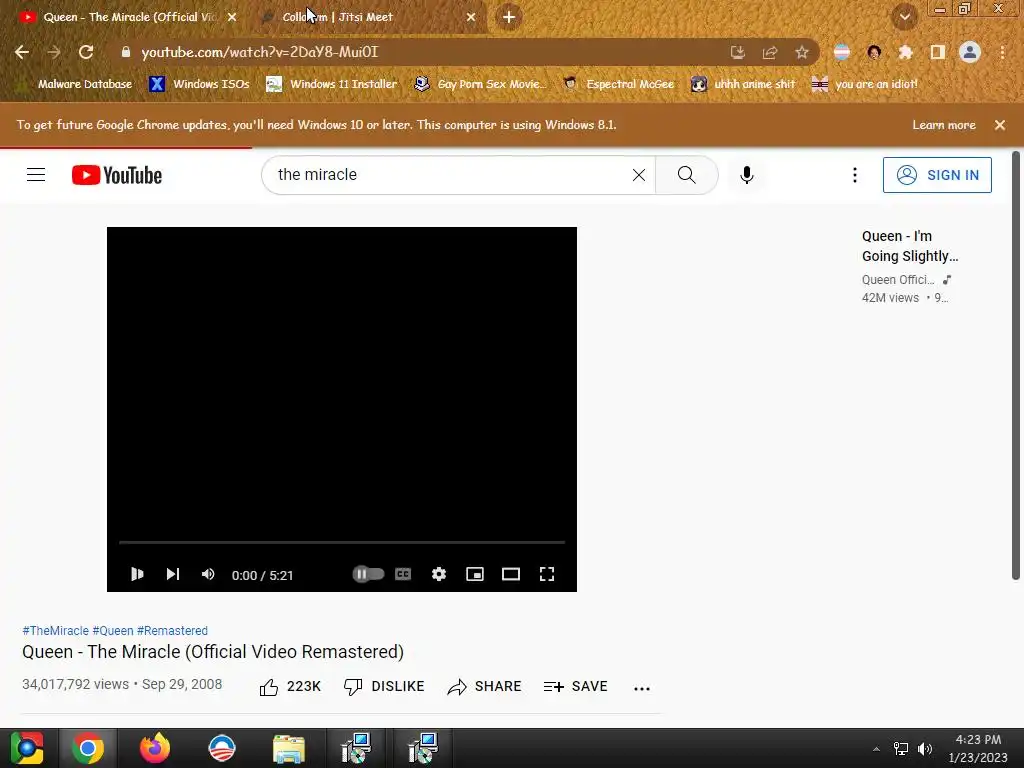This screenshot has width=1024, height=768.
Task: Play the video with play button
Action: 137,574
